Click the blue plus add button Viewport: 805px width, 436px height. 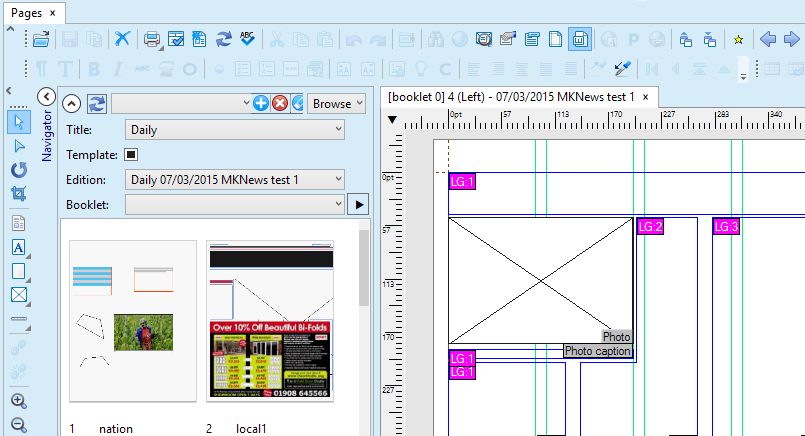tap(261, 104)
